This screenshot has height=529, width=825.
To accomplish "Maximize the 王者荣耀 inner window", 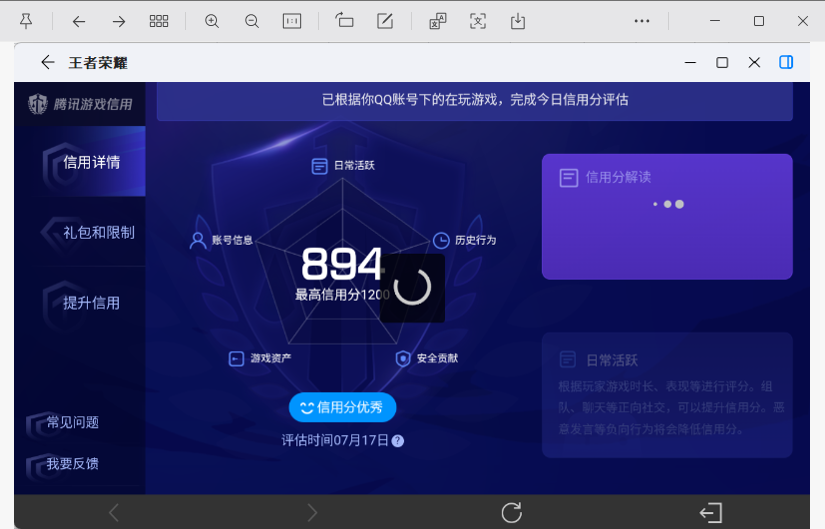I will click(x=722, y=62).
